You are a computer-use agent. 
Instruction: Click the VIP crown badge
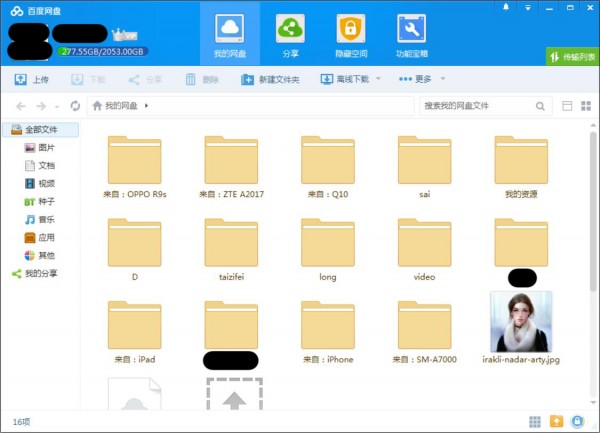[124, 35]
